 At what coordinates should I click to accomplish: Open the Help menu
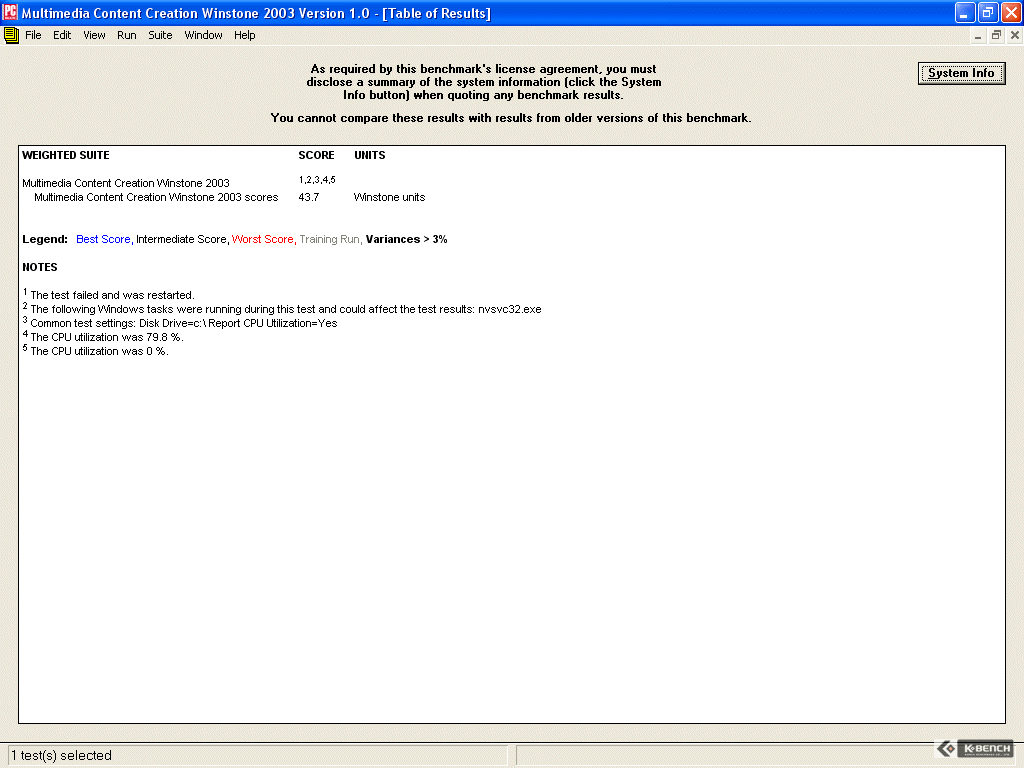[x=244, y=35]
